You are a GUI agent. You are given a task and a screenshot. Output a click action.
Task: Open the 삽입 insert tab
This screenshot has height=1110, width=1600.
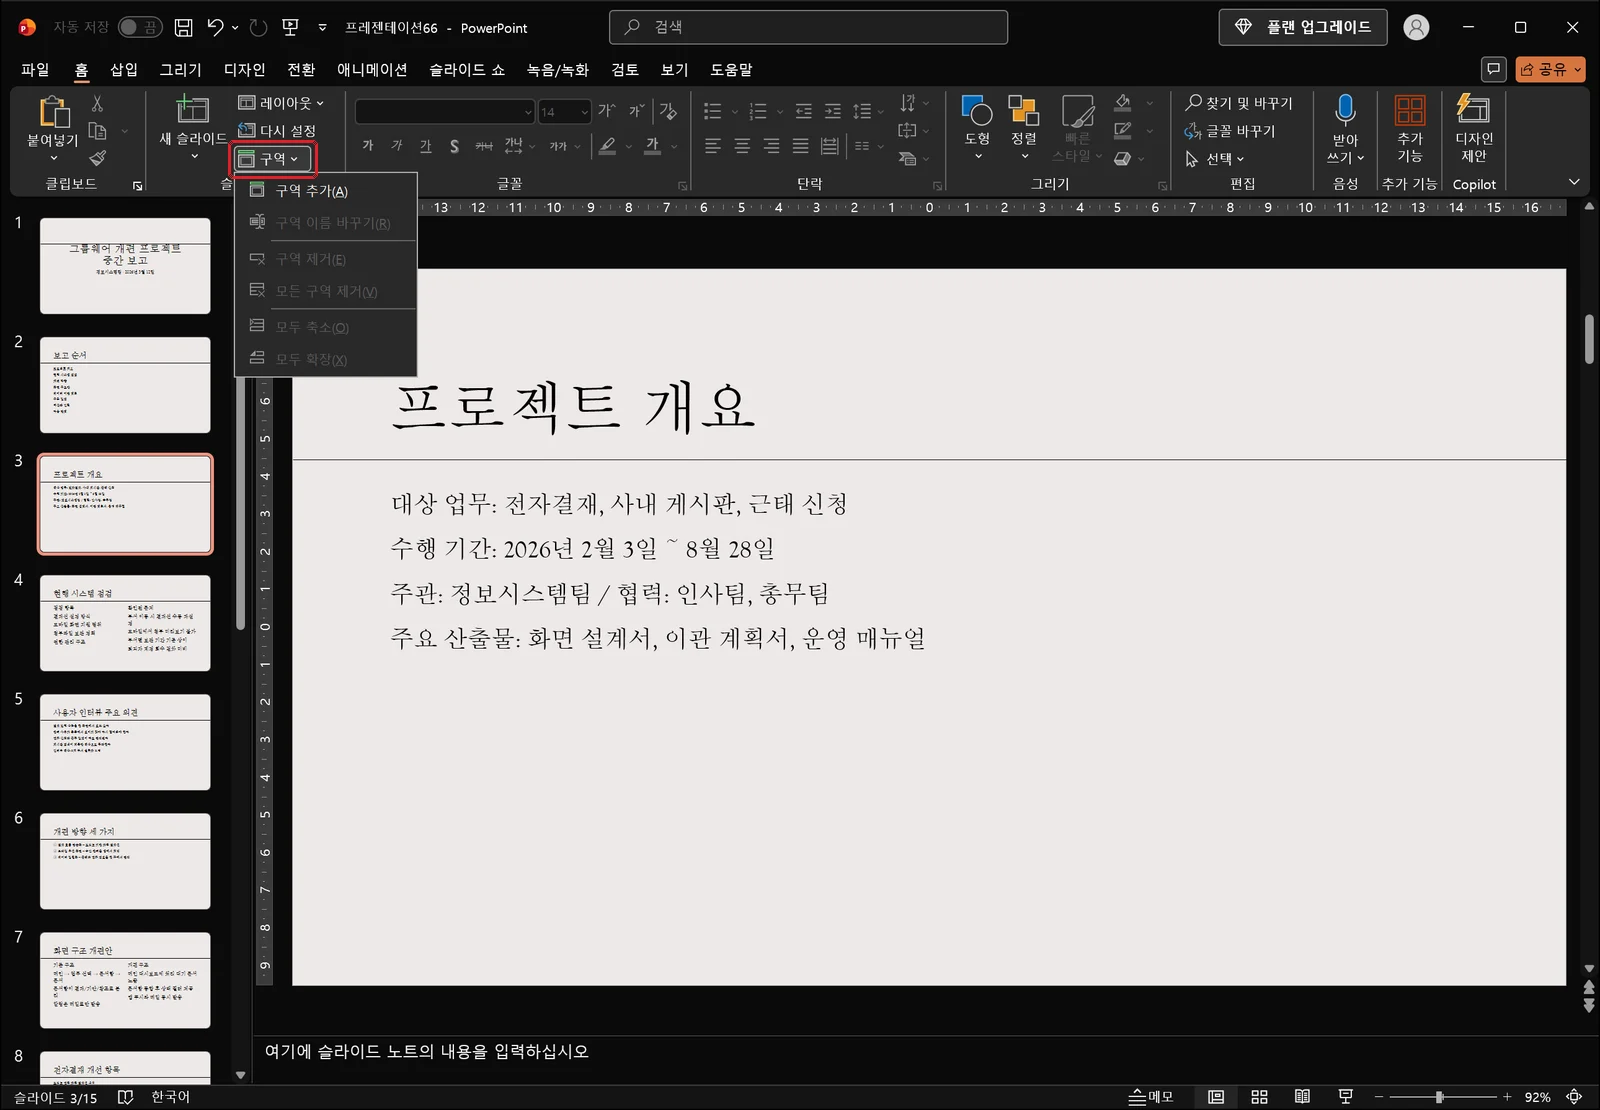click(124, 69)
